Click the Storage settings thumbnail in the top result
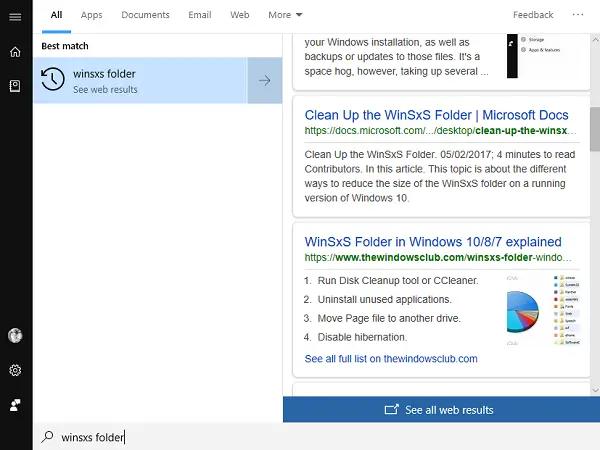The width and height of the screenshot is (600, 450). point(543,56)
